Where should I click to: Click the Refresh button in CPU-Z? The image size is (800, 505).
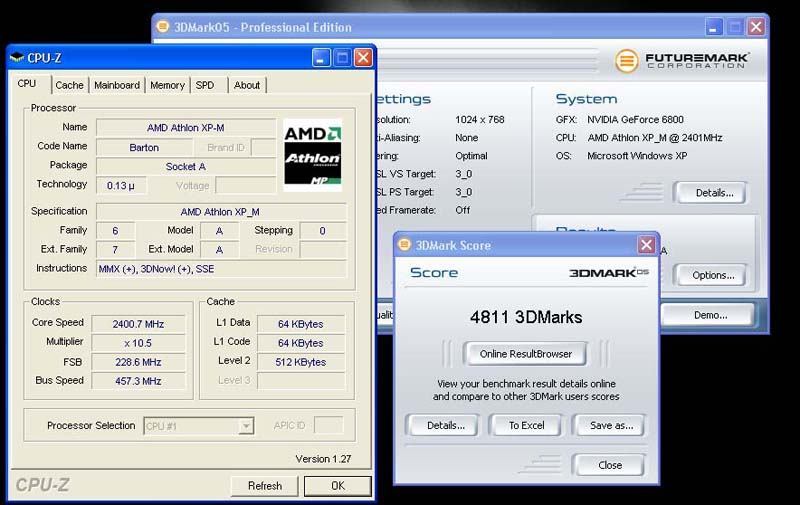click(264, 486)
